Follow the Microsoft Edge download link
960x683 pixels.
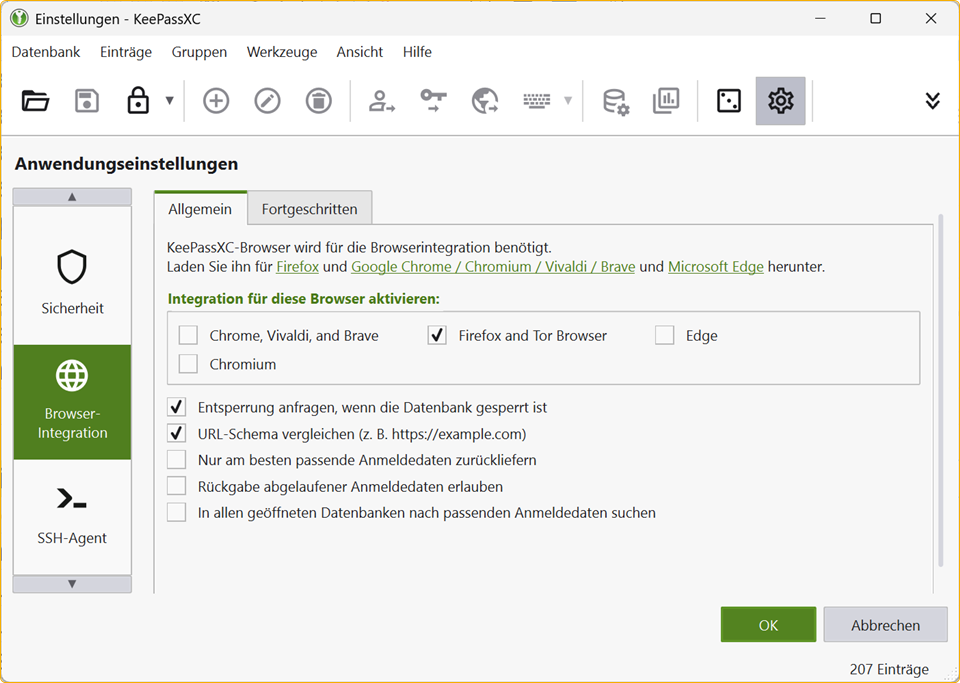(715, 267)
